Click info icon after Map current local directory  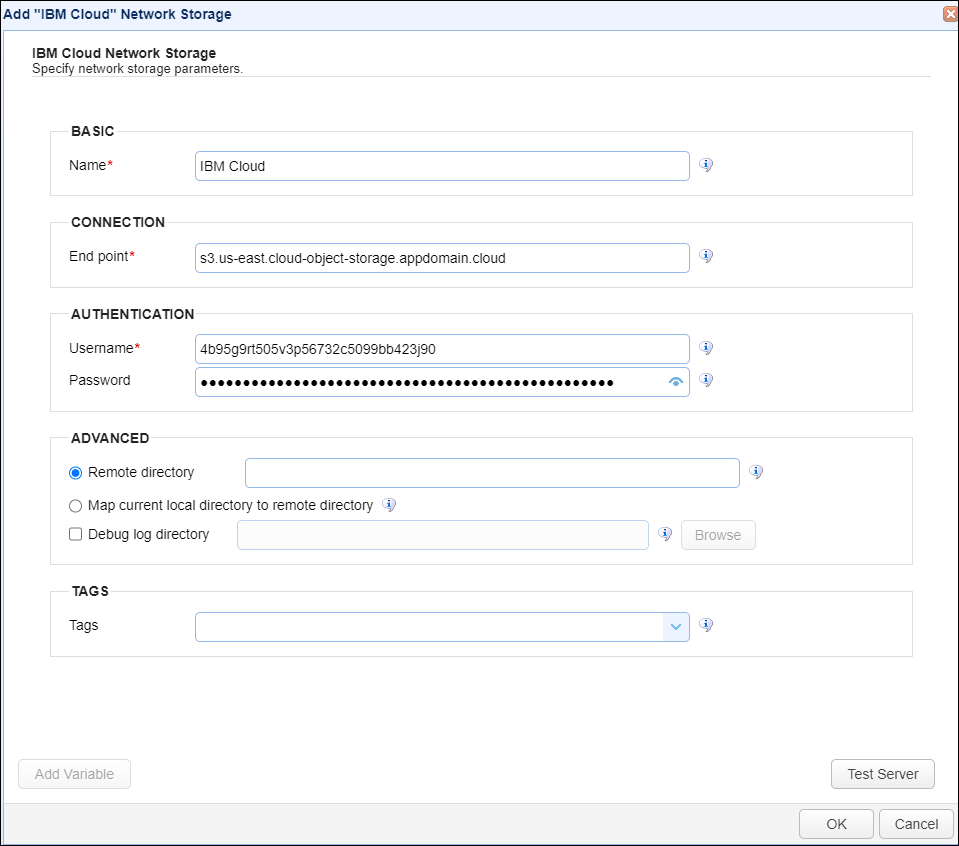(389, 505)
